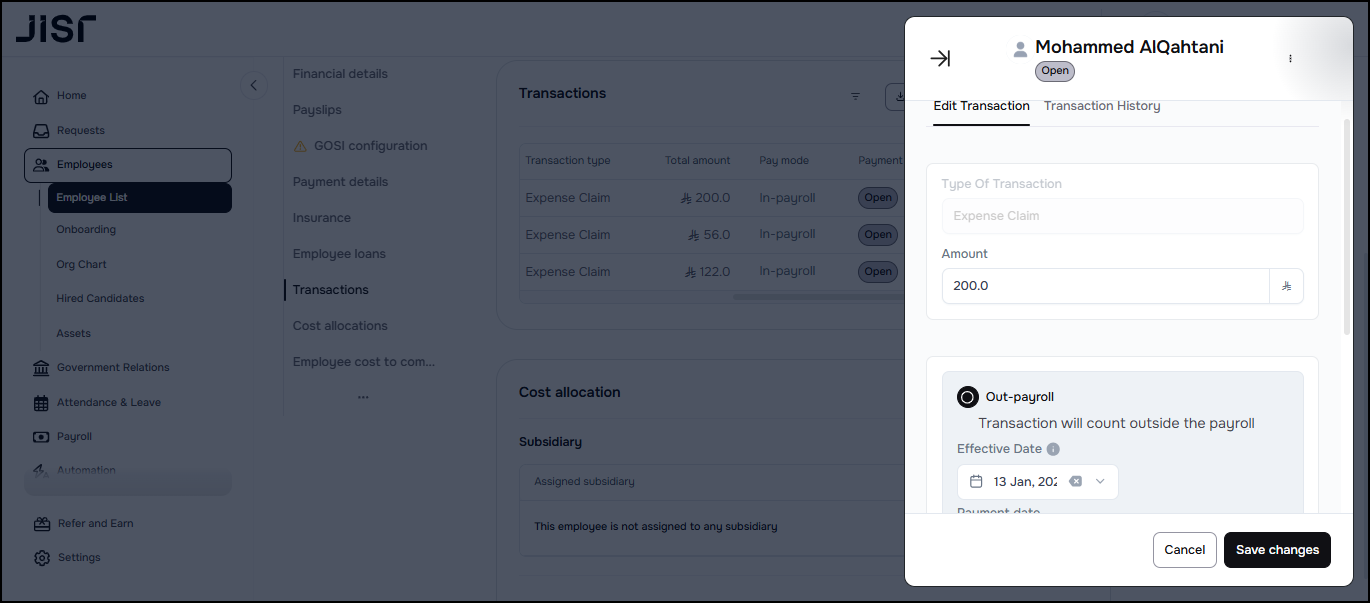Click the filter icon in Transactions
Screen dimensions: 1370x603
(x=855, y=96)
